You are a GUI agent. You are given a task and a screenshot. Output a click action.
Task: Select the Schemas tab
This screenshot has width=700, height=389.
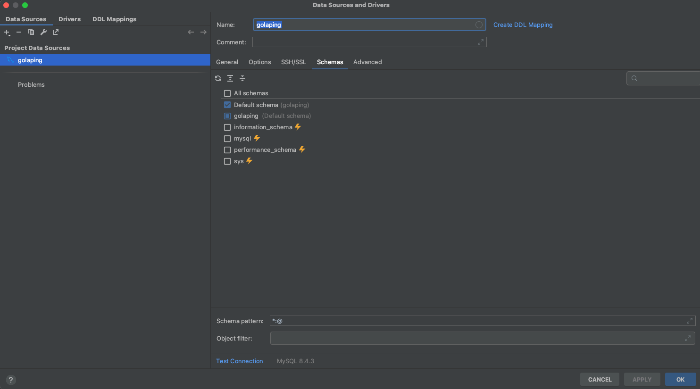click(330, 62)
